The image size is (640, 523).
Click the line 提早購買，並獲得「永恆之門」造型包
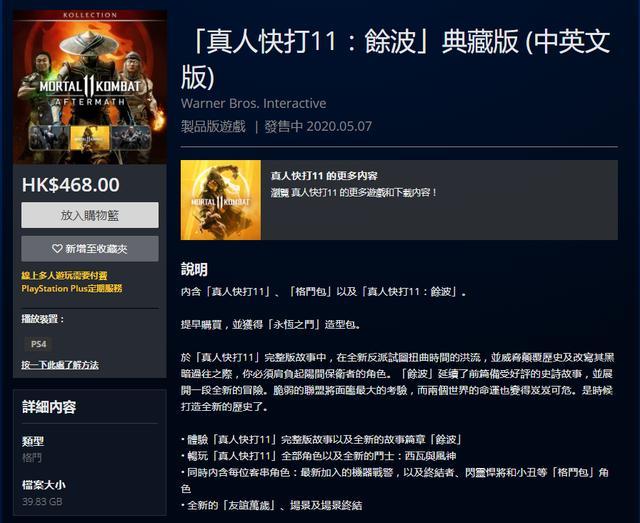tap(271, 325)
